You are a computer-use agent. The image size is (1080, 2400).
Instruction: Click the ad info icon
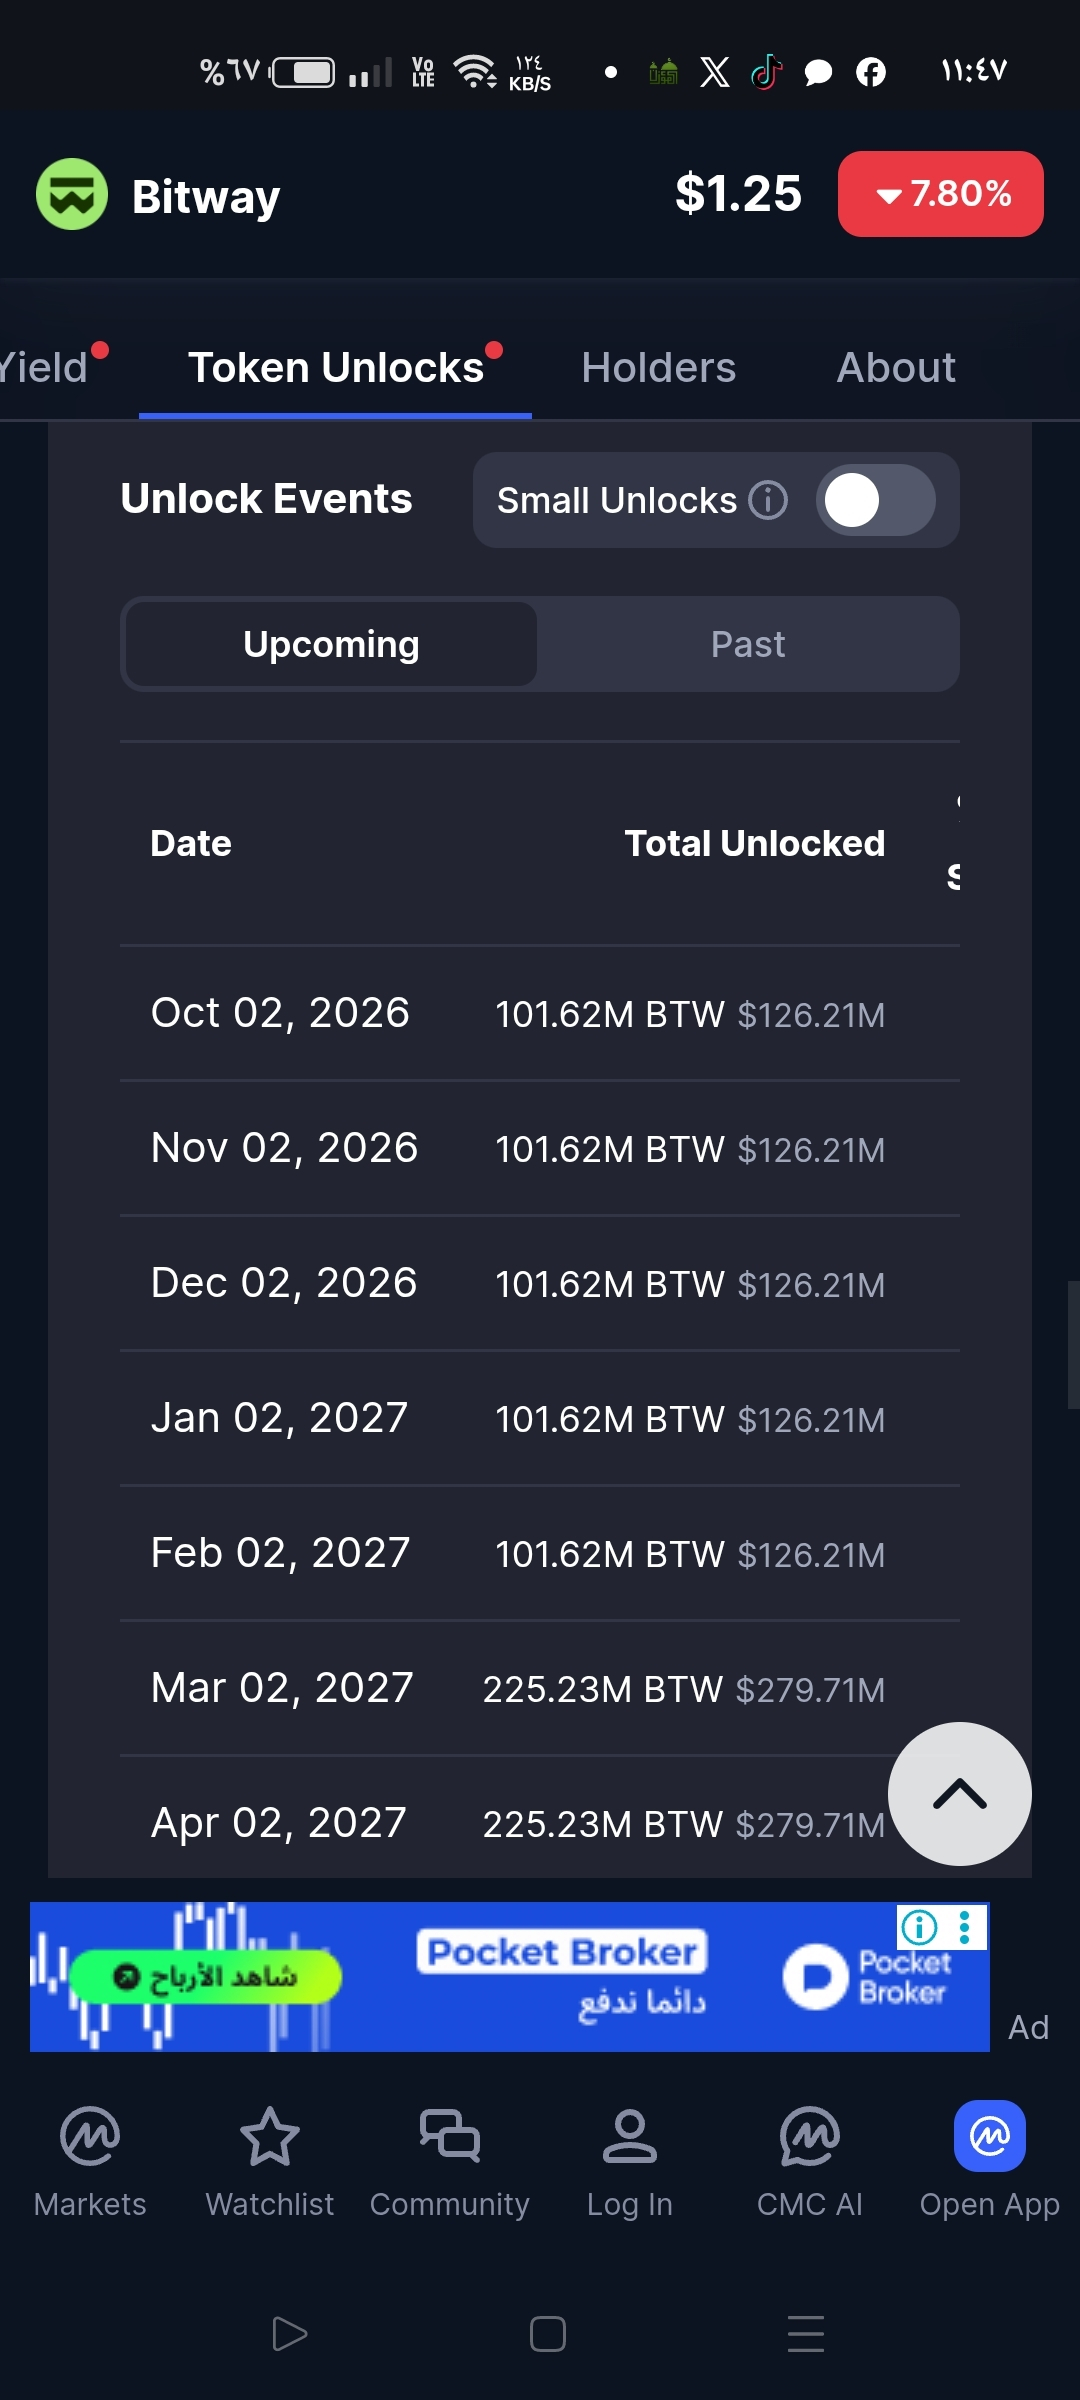pyautogui.click(x=919, y=1926)
